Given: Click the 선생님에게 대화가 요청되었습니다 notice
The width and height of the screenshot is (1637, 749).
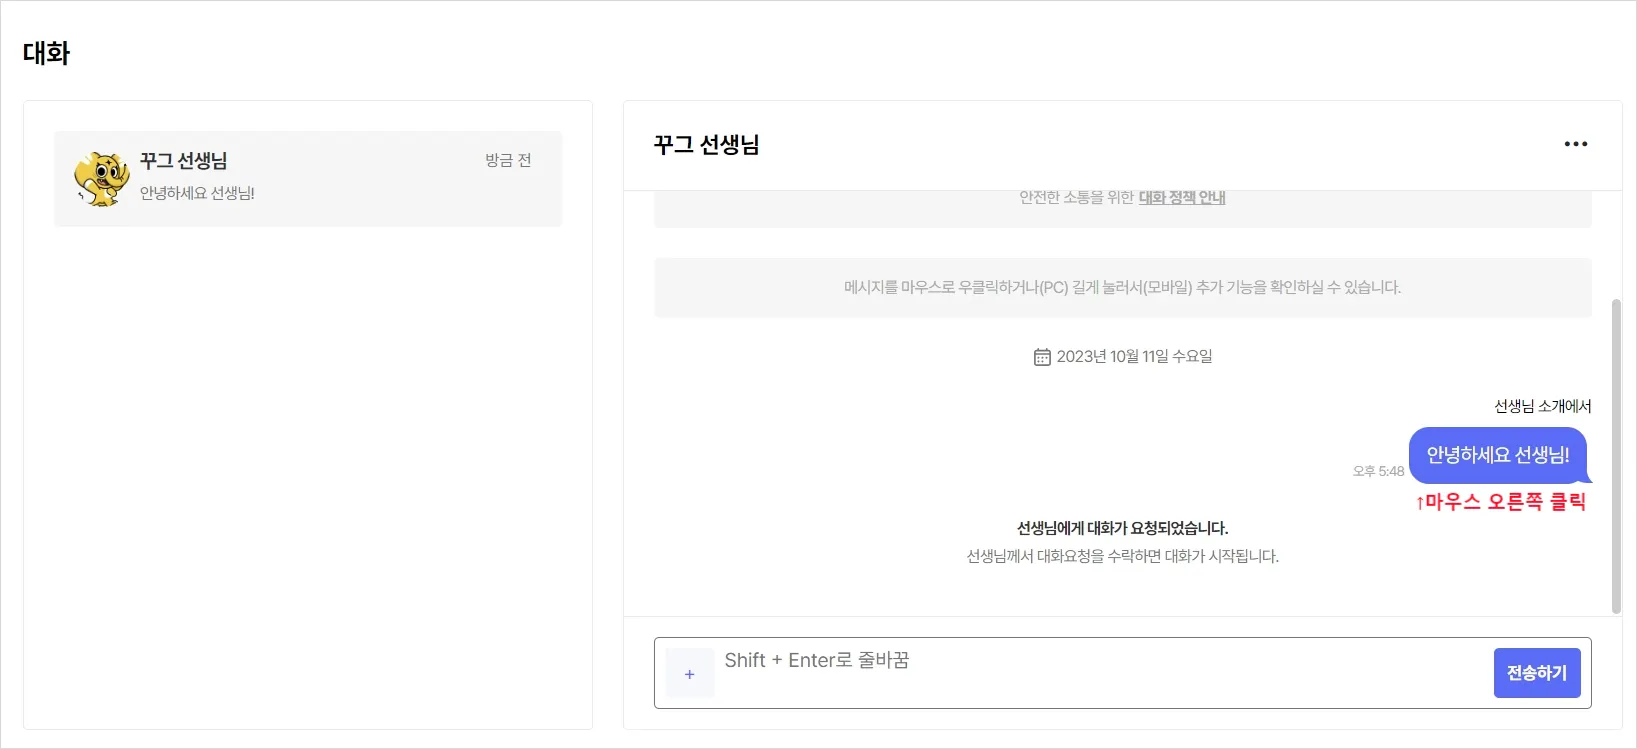Looking at the screenshot, I should 1122,528.
